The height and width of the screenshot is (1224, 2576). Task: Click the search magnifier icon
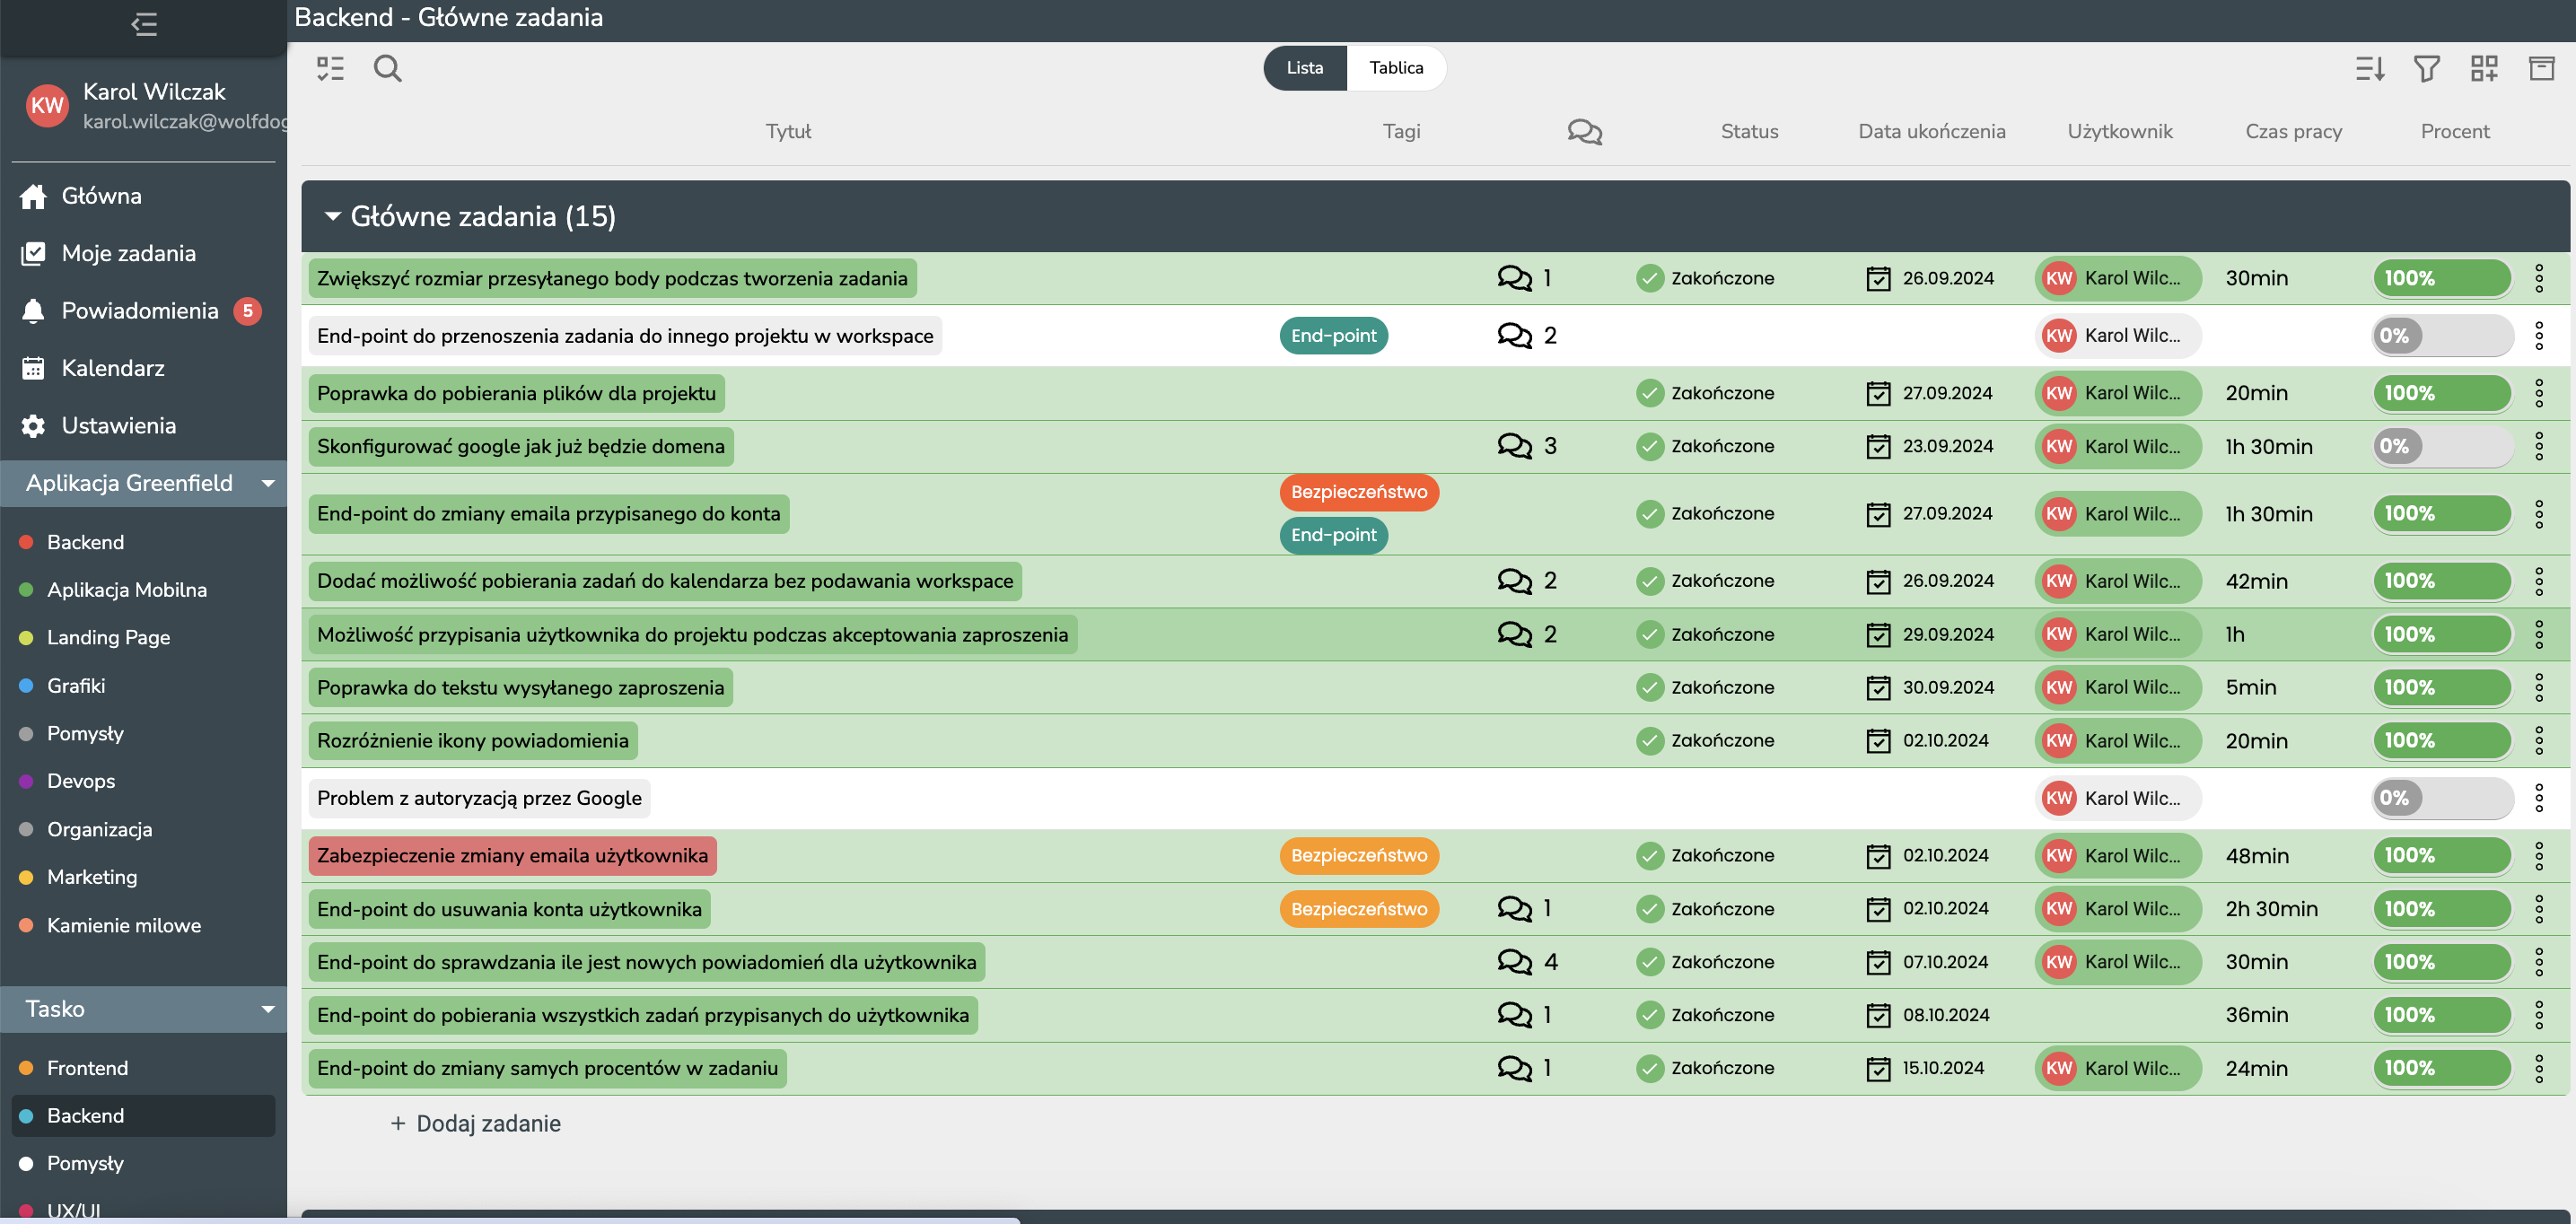(x=387, y=68)
